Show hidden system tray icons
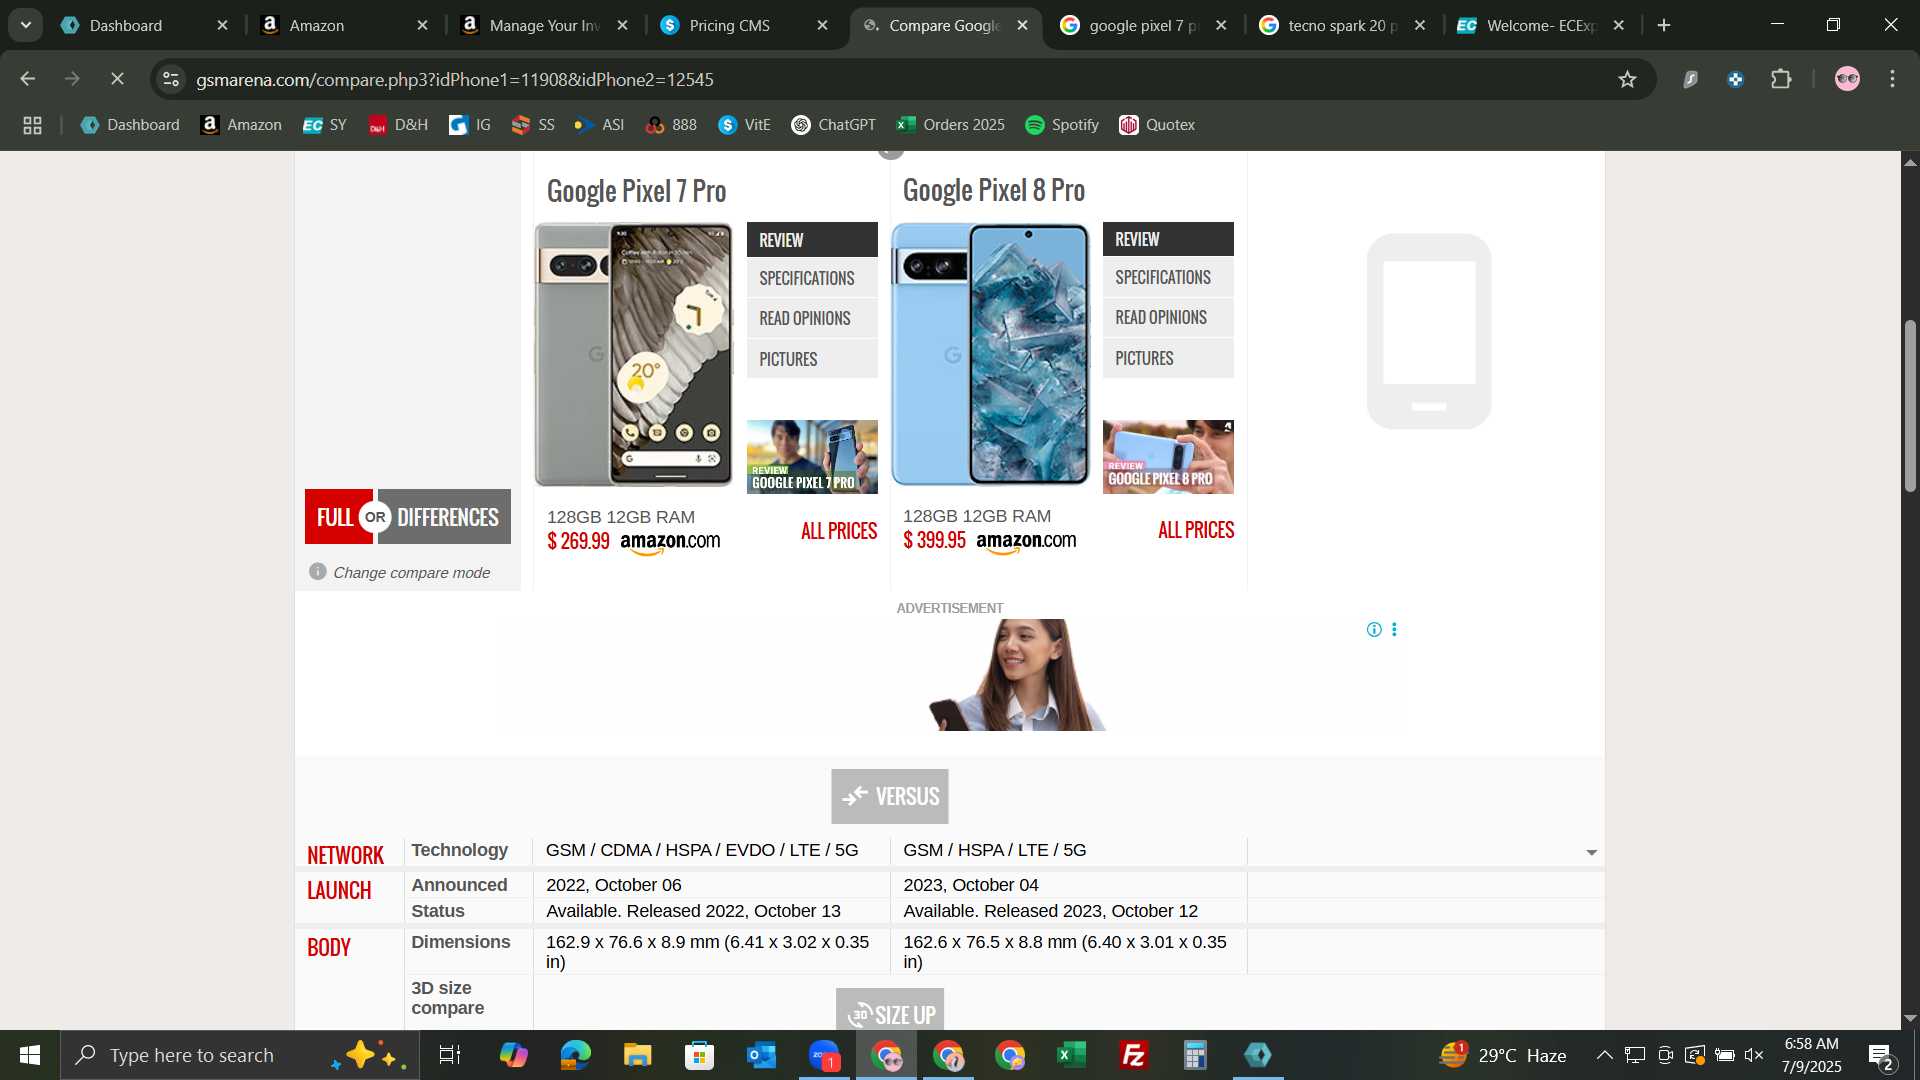This screenshot has height=1080, width=1920. coord(1604,1055)
